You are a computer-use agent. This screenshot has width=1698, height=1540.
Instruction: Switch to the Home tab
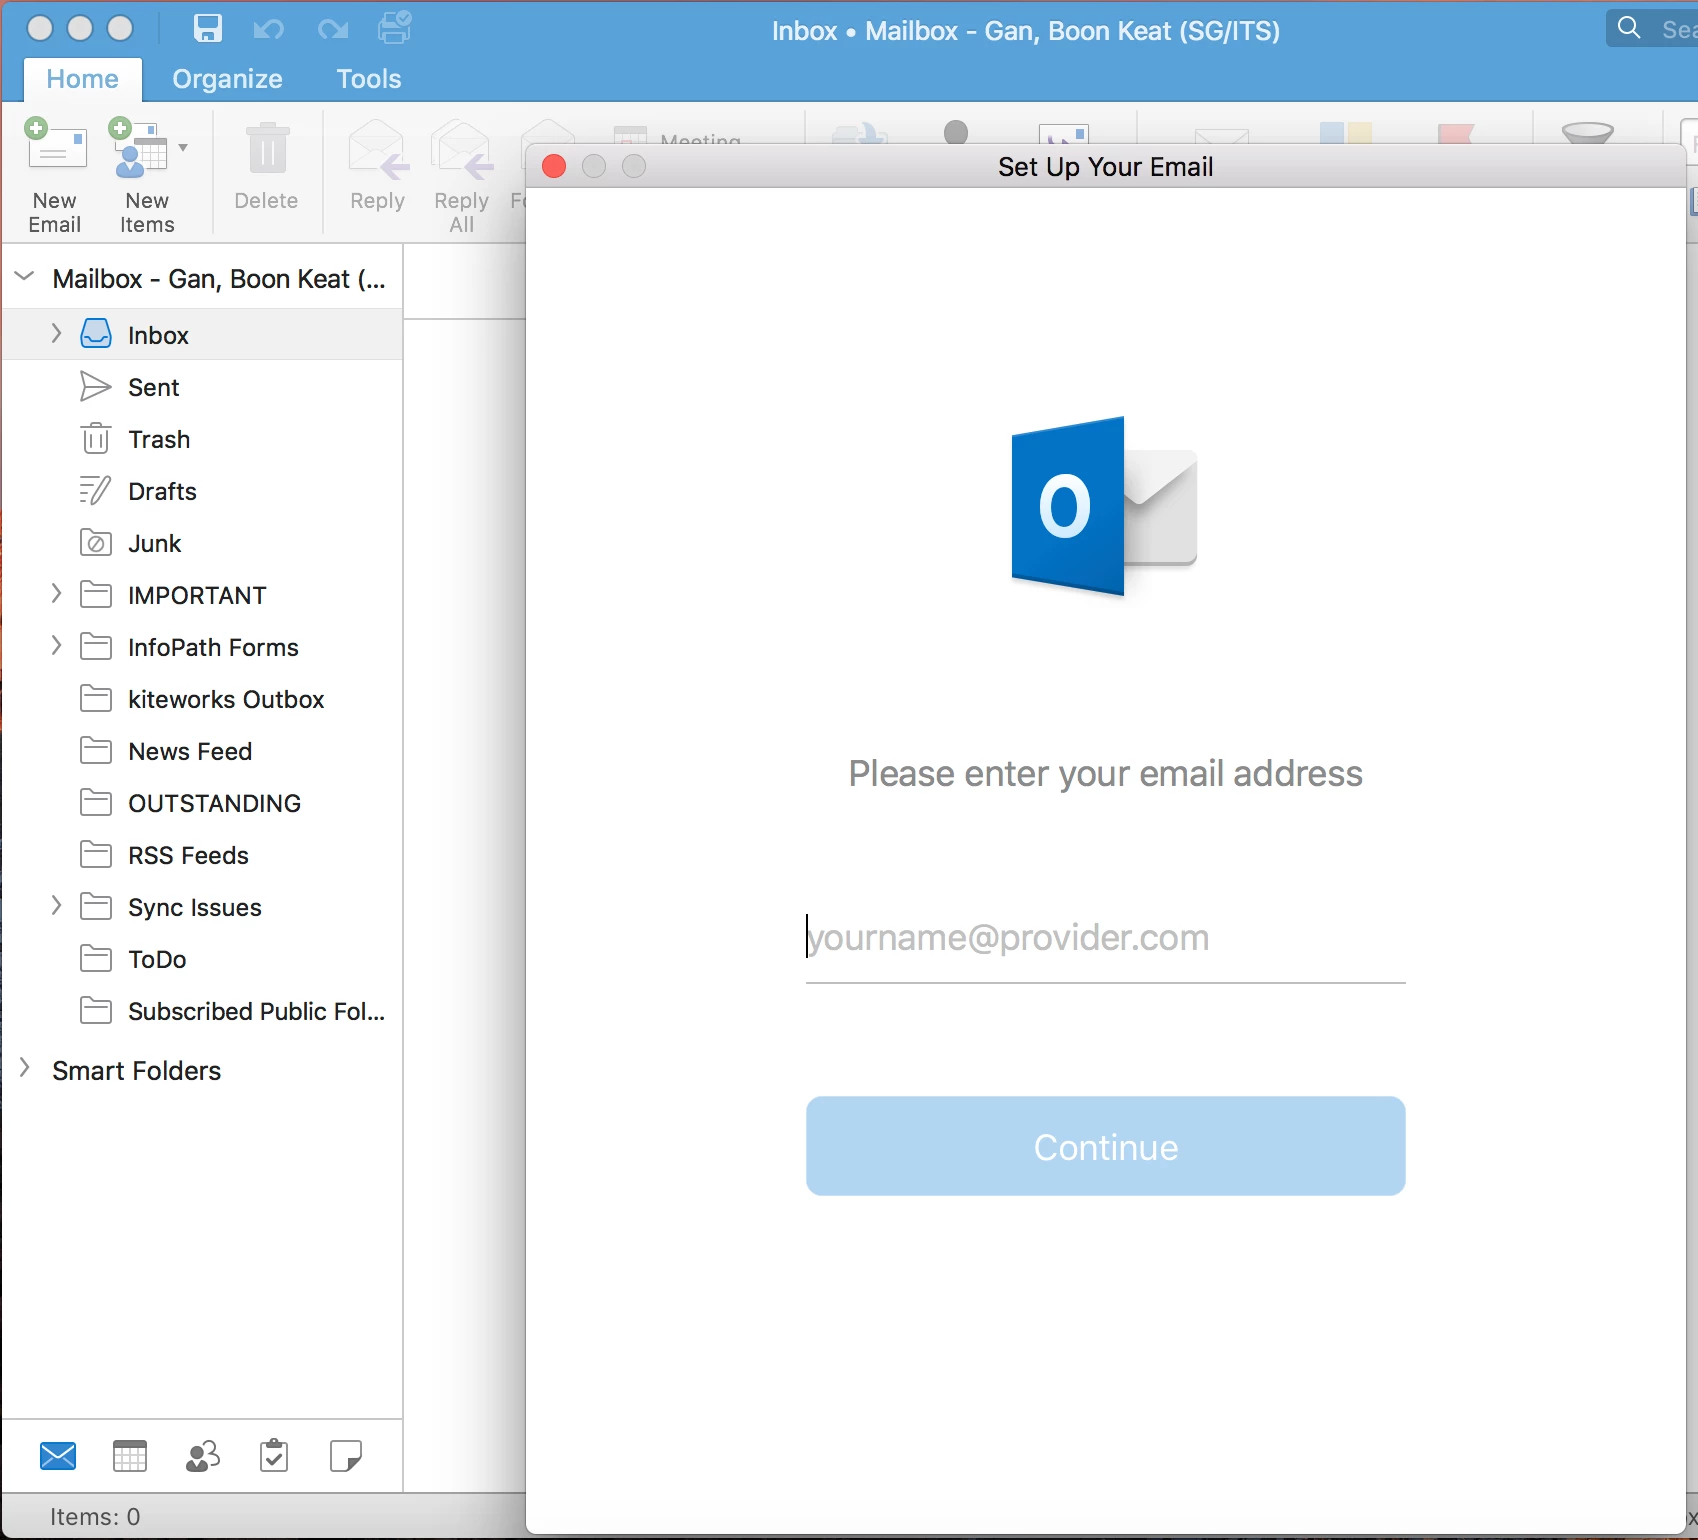point(83,79)
